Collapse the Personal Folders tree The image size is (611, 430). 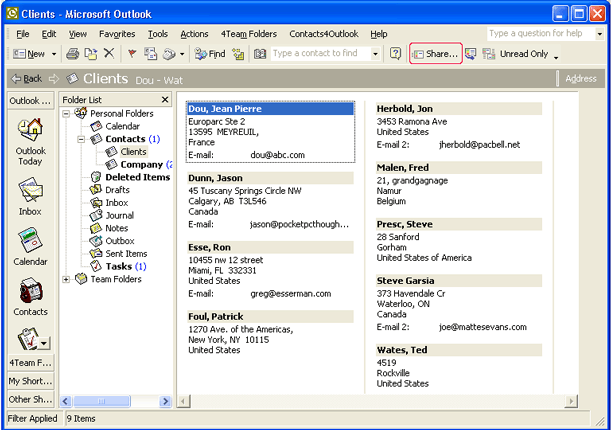[67, 114]
